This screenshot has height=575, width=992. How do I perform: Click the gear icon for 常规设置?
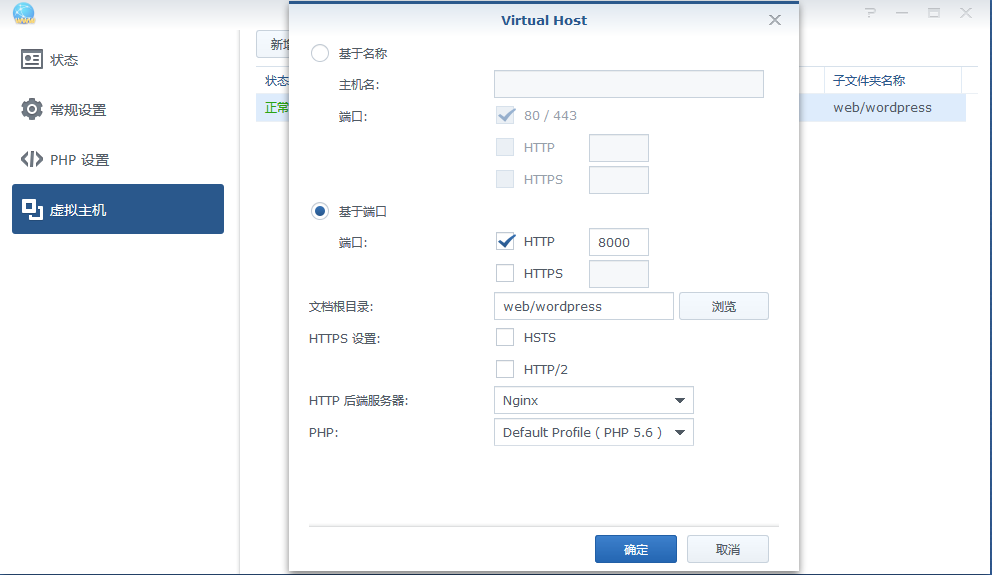pyautogui.click(x=32, y=109)
